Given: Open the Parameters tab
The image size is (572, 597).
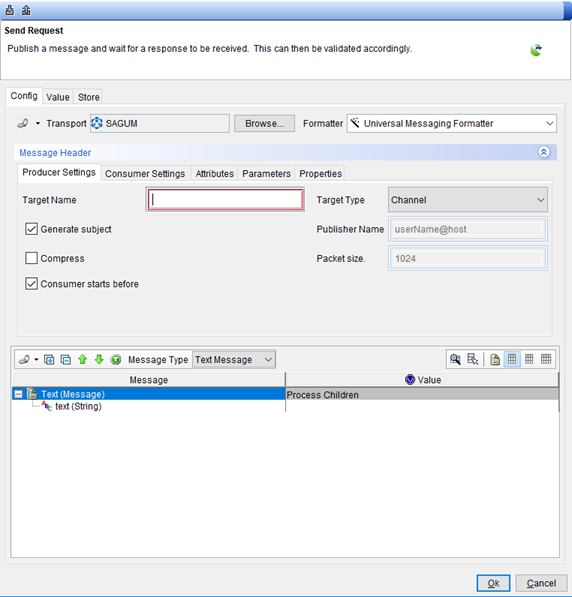Looking at the screenshot, I should [267, 174].
